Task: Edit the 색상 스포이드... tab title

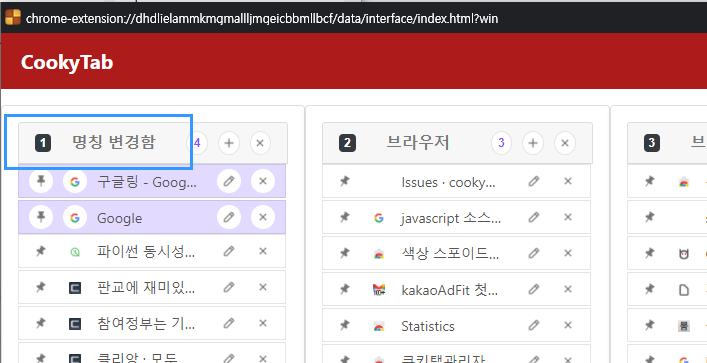Action: pyautogui.click(x=534, y=253)
